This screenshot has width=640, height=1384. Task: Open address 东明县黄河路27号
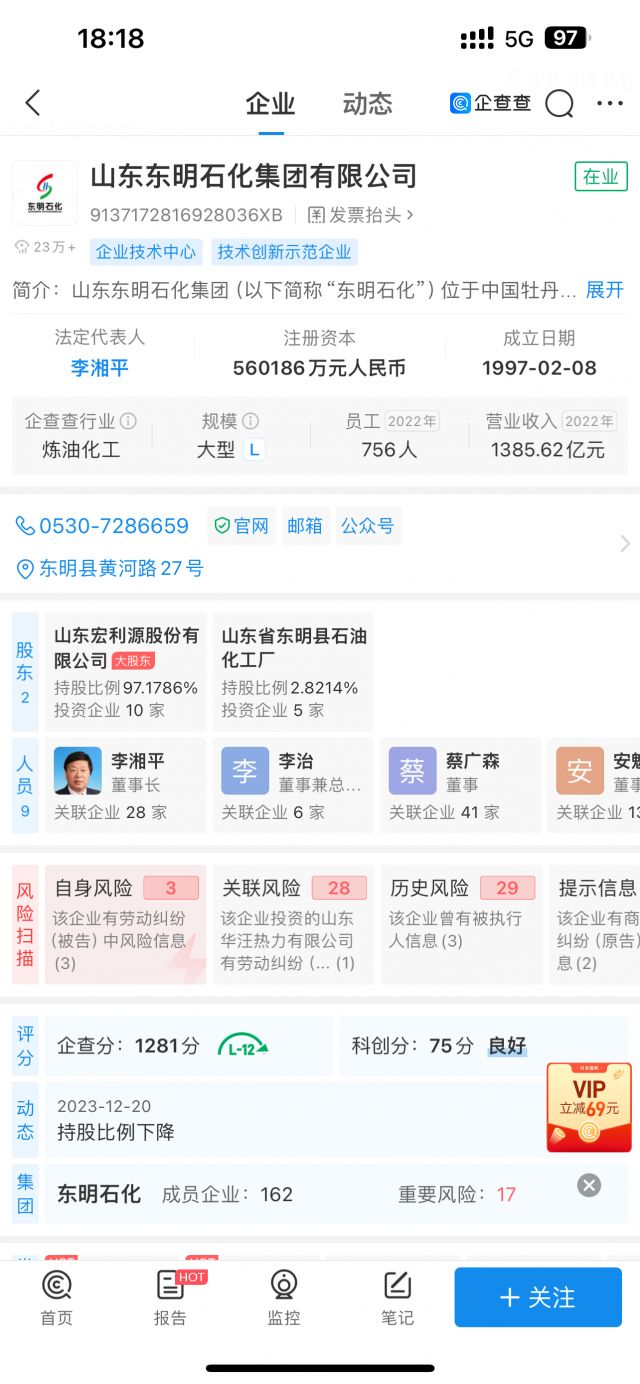click(x=110, y=569)
